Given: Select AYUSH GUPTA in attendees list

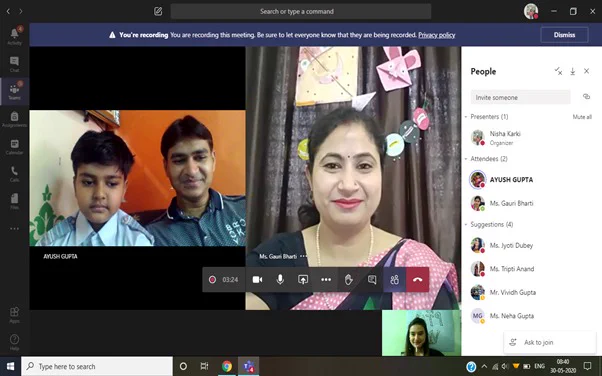Looking at the screenshot, I should [x=531, y=179].
